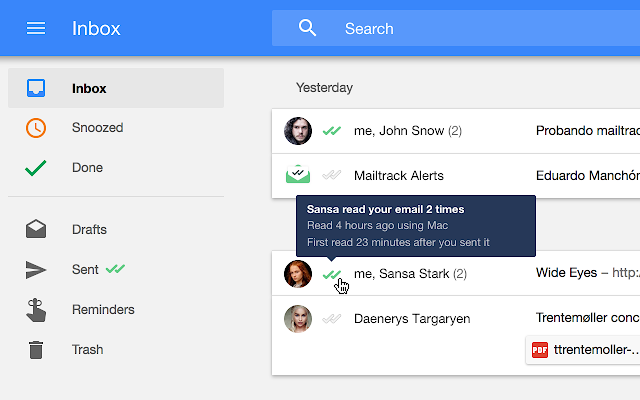Click gray double-check beside Daenerys Targaryen
Image resolution: width=640 pixels, height=400 pixels.
click(x=331, y=319)
